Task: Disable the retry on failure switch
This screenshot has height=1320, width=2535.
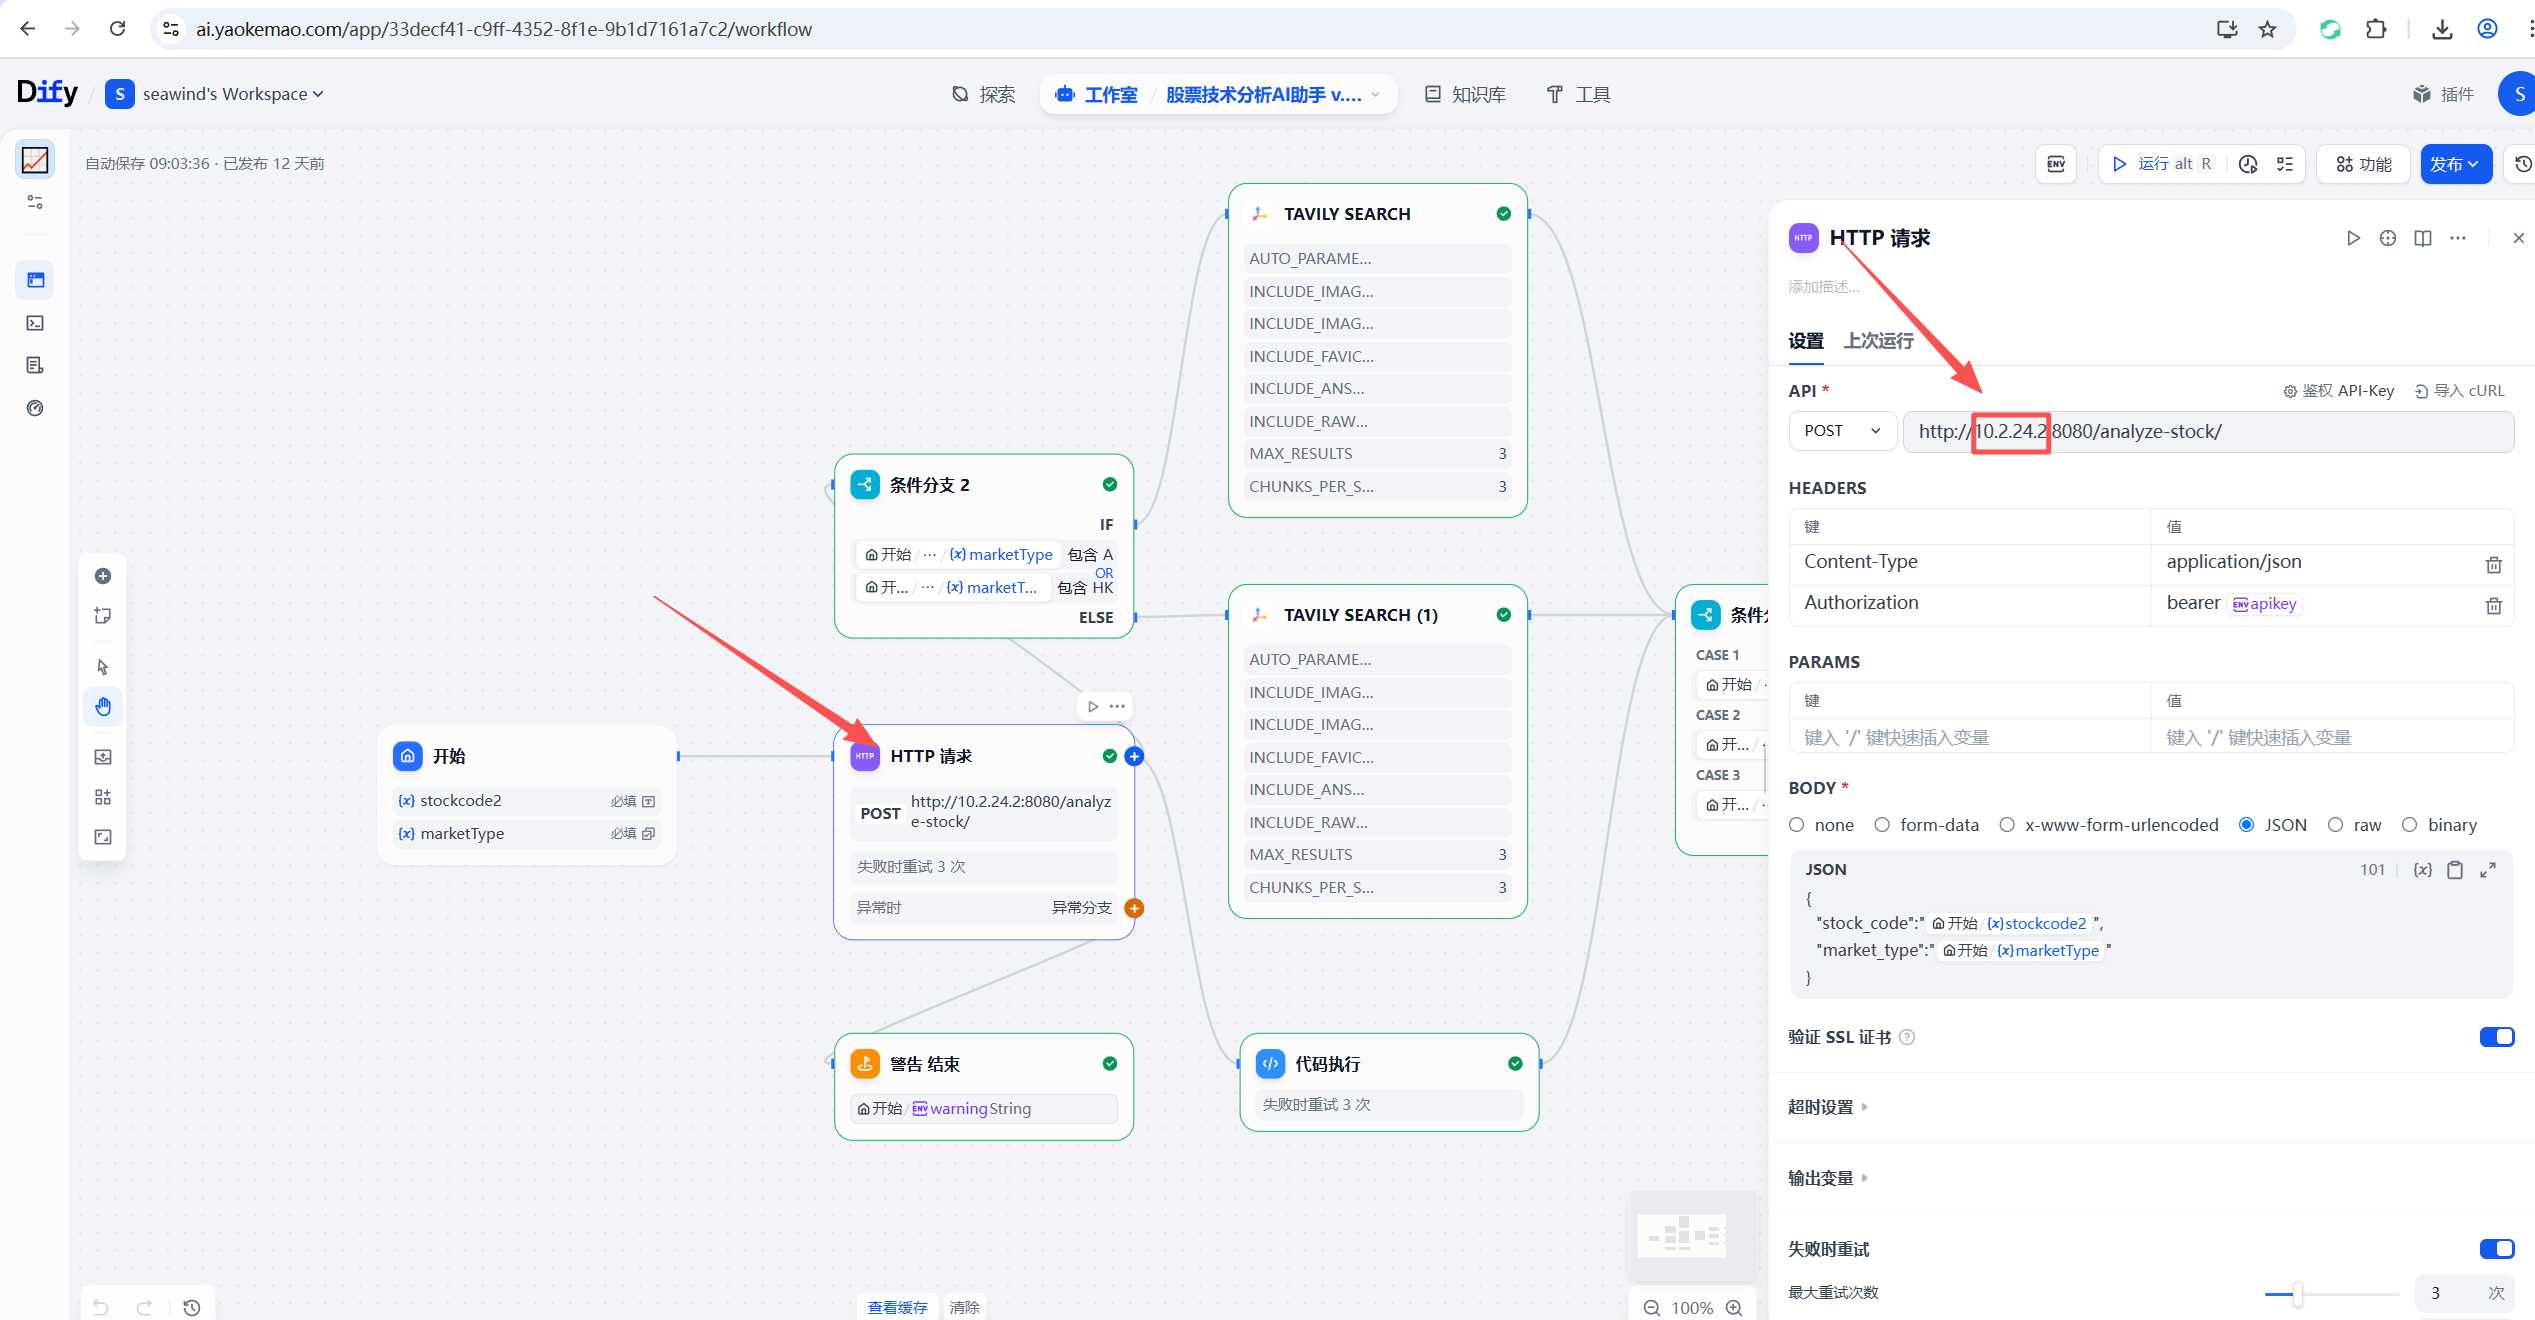Action: [x=2496, y=1249]
